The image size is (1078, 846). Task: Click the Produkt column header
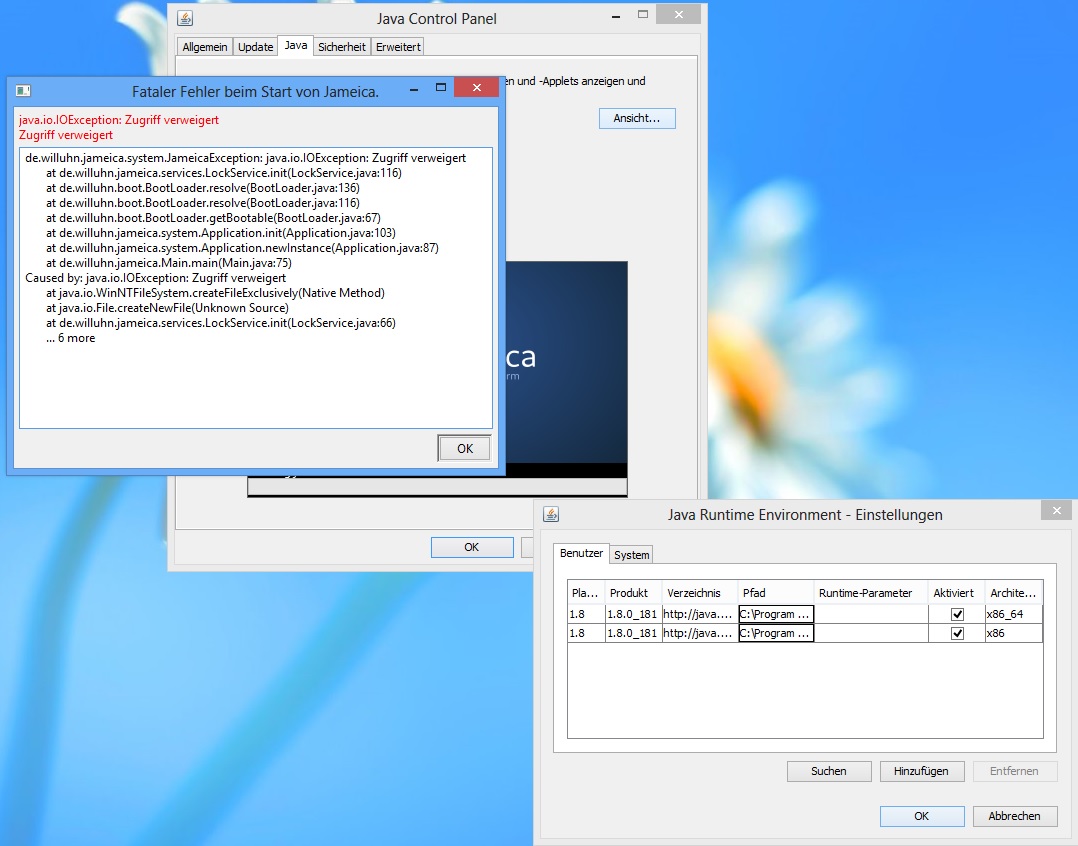632,593
